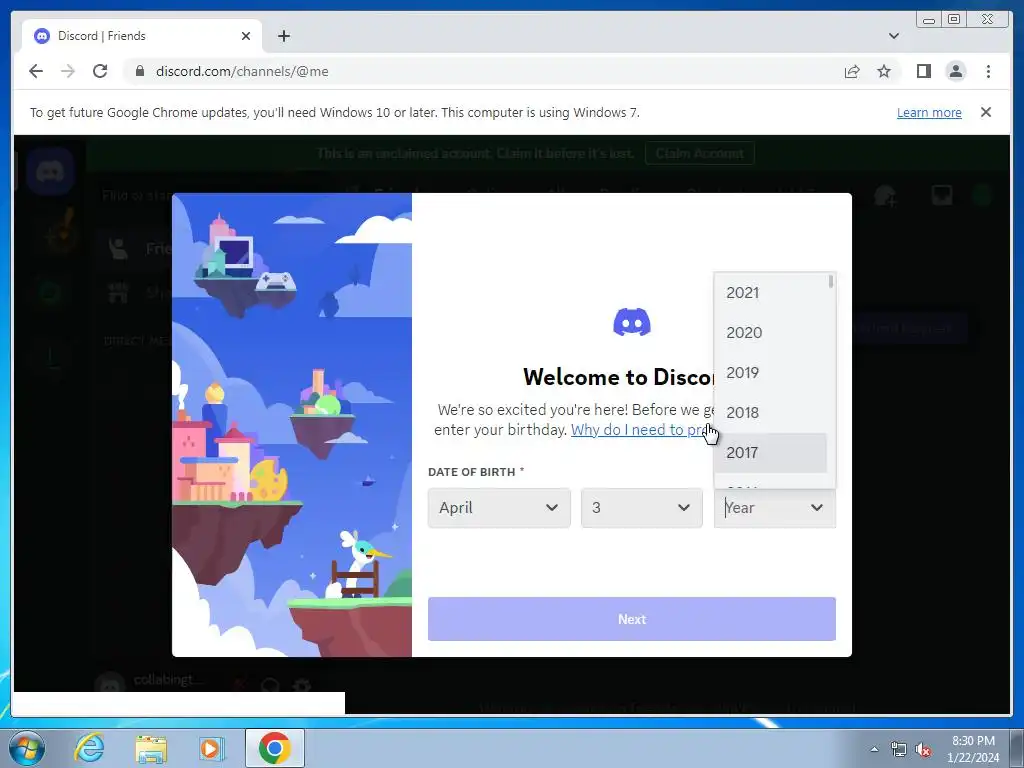Screen dimensions: 1024x768
Task: Open the Windows Start menu
Action: click(x=27, y=748)
